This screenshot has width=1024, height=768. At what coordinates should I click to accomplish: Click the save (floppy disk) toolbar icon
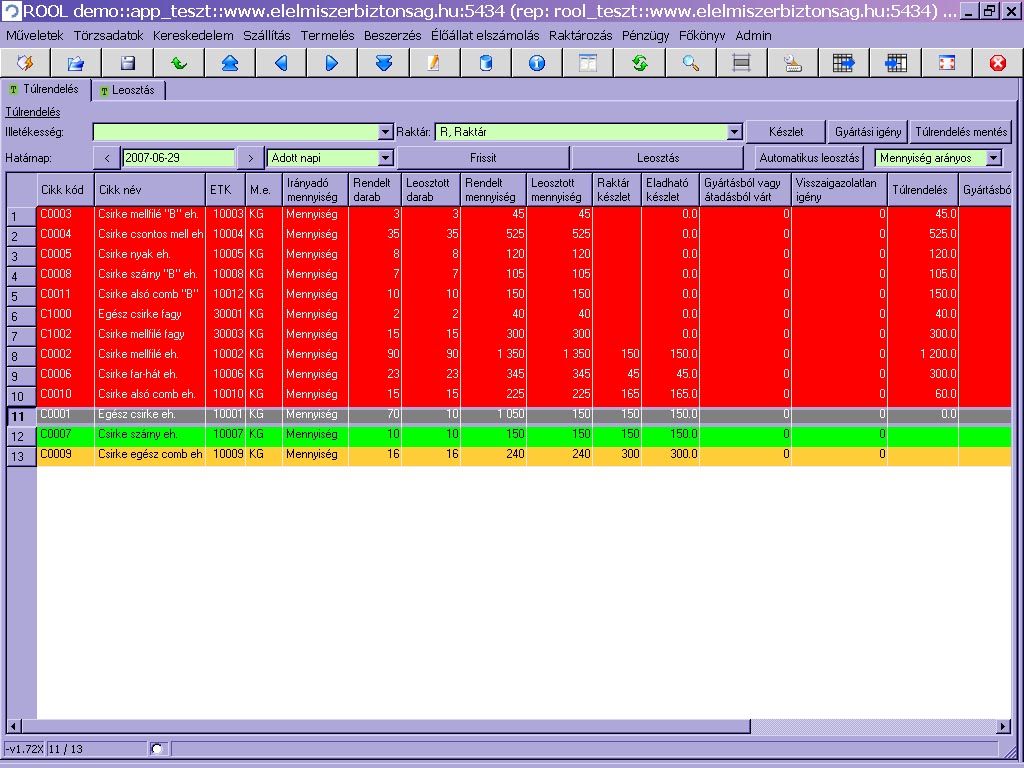click(128, 63)
